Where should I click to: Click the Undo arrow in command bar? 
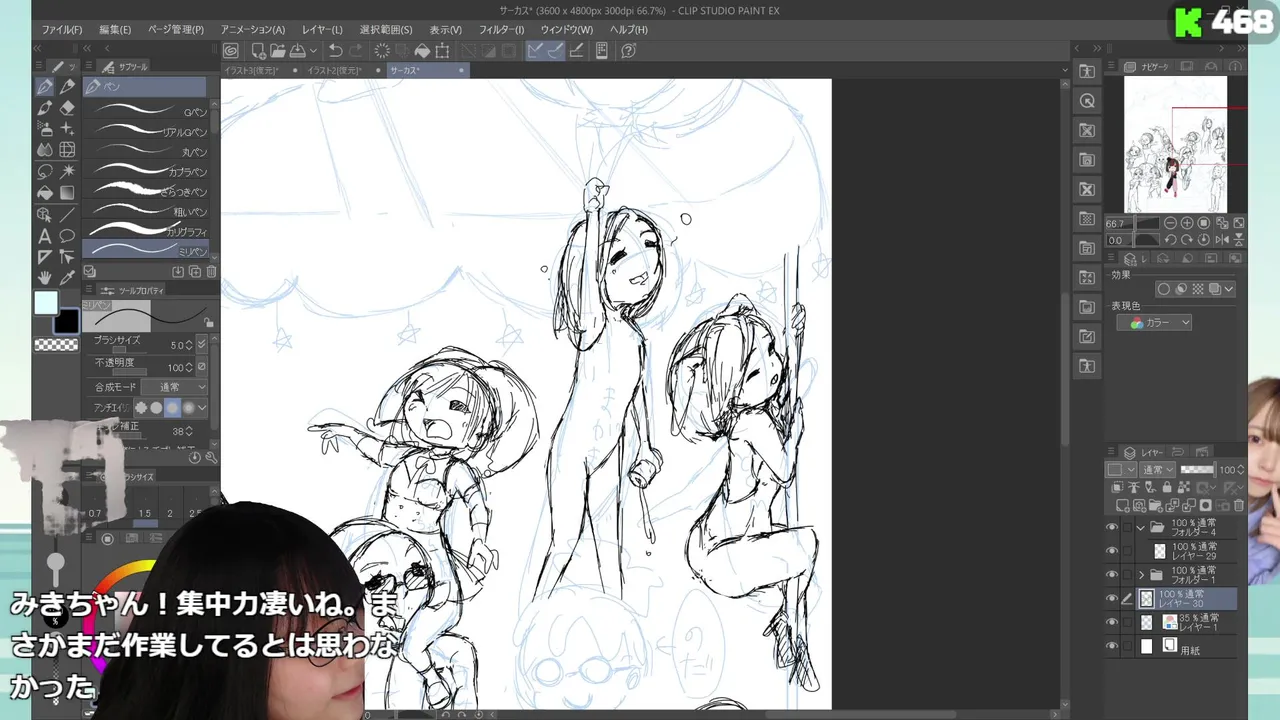[336, 51]
